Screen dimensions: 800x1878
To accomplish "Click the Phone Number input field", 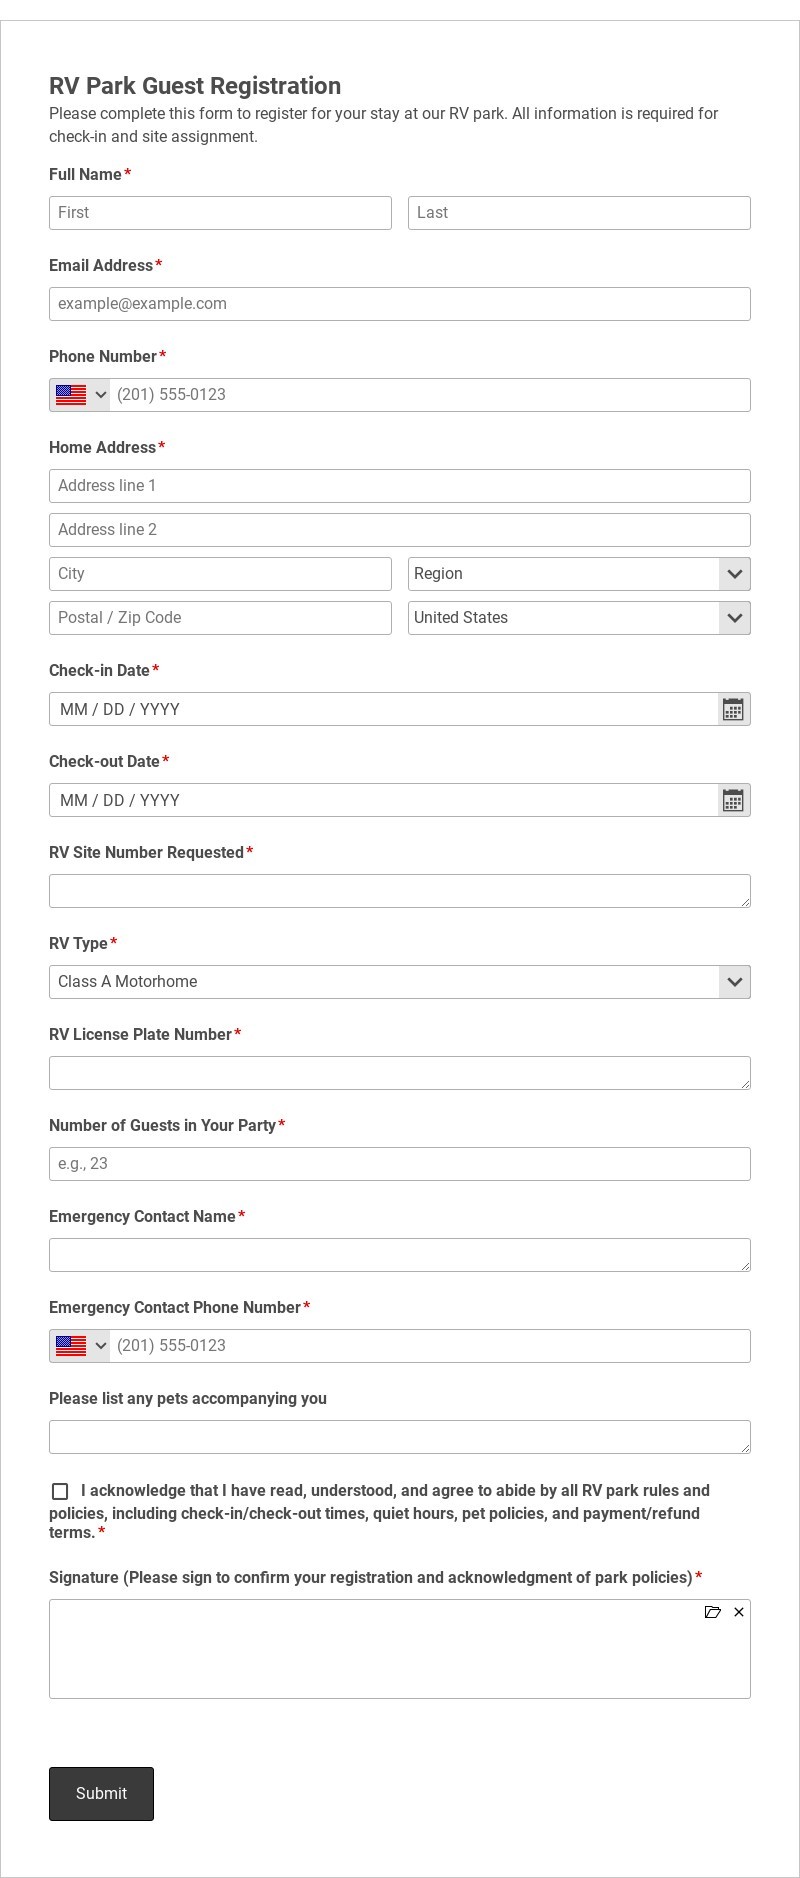I will [x=430, y=395].
